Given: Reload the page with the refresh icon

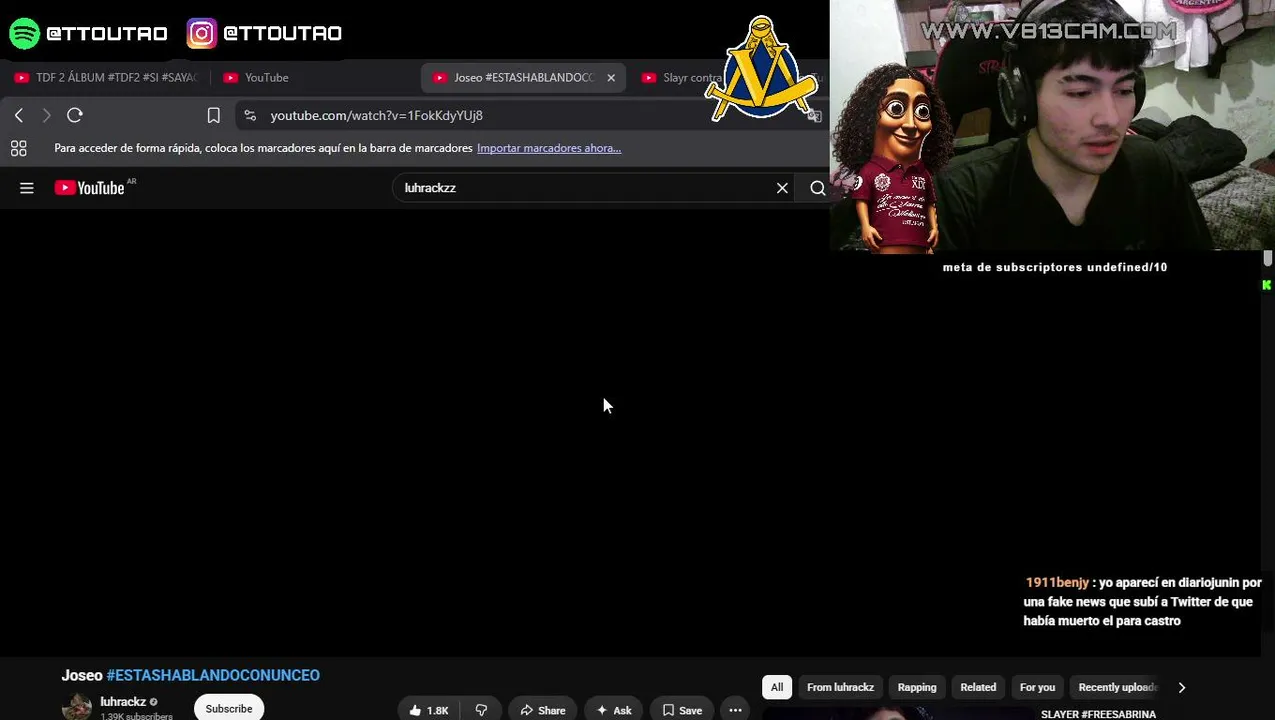Looking at the screenshot, I should coord(75,116).
